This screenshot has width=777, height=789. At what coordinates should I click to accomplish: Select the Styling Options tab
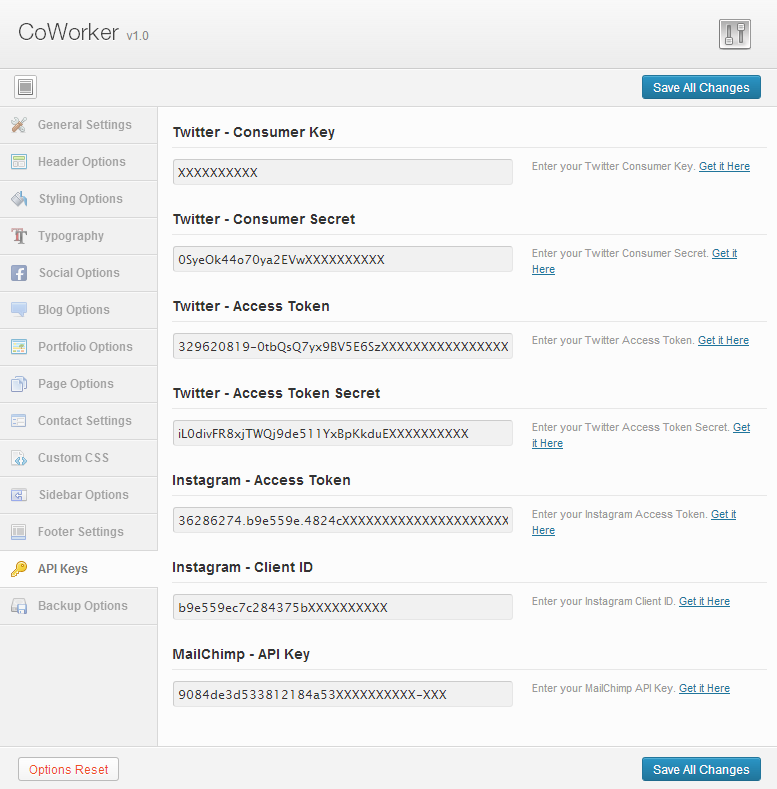coord(79,199)
